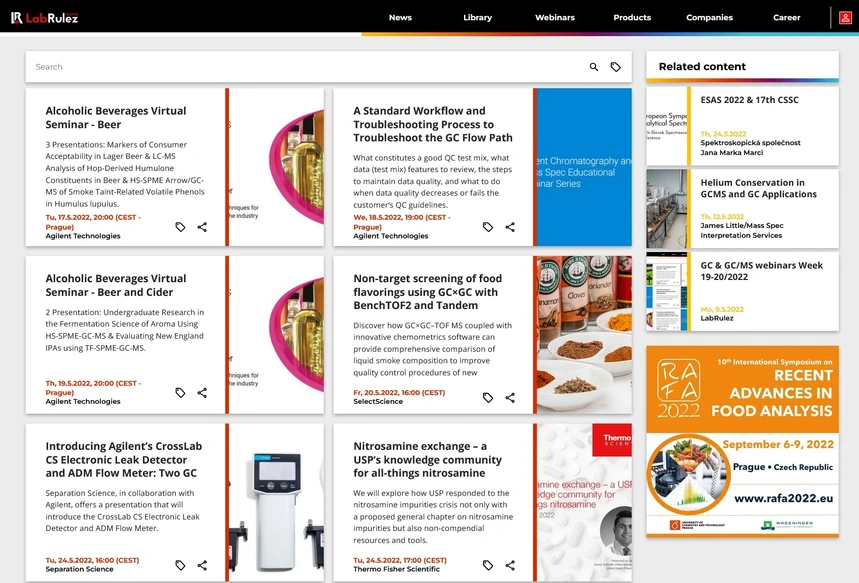The height and width of the screenshot is (583, 859).
Task: Open the Career menu
Action: pyautogui.click(x=787, y=18)
